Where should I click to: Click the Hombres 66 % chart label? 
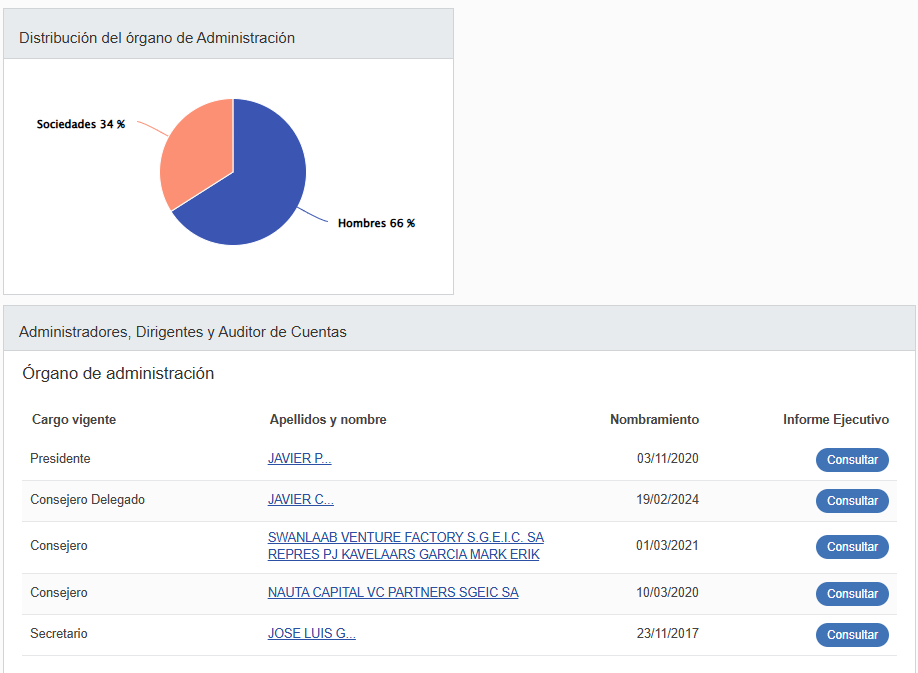coord(376,223)
